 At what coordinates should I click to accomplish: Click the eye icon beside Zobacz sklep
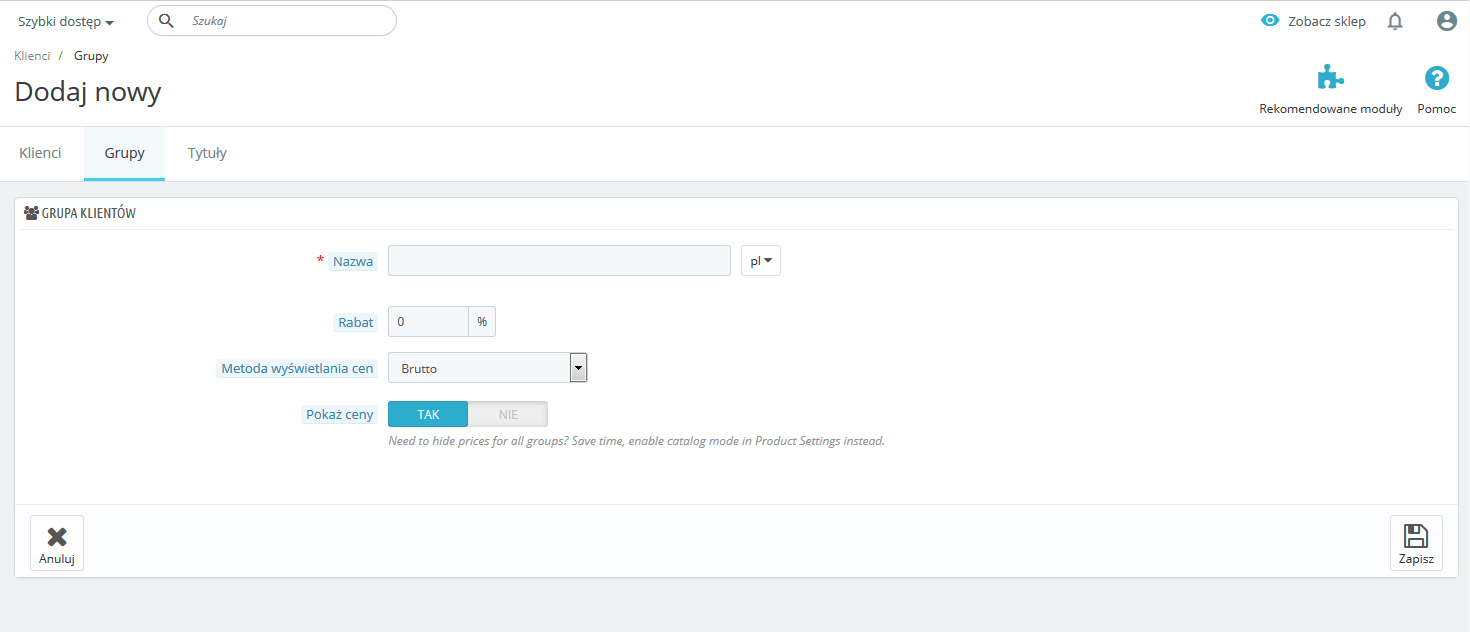[1270, 20]
